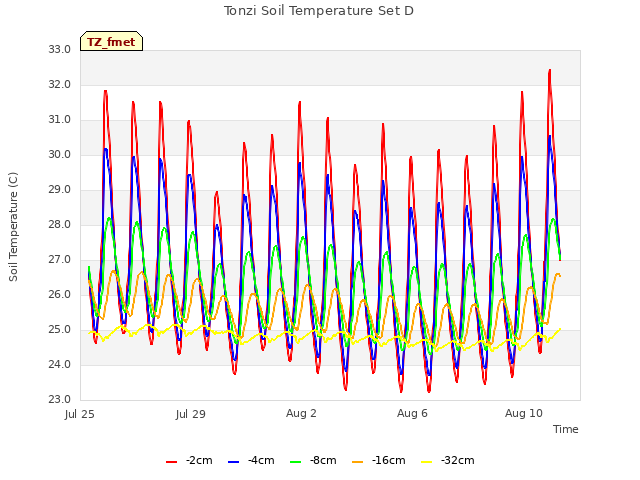Click the 28.0 y-axis tick label
This screenshot has height=480, width=640.
tap(60, 224)
